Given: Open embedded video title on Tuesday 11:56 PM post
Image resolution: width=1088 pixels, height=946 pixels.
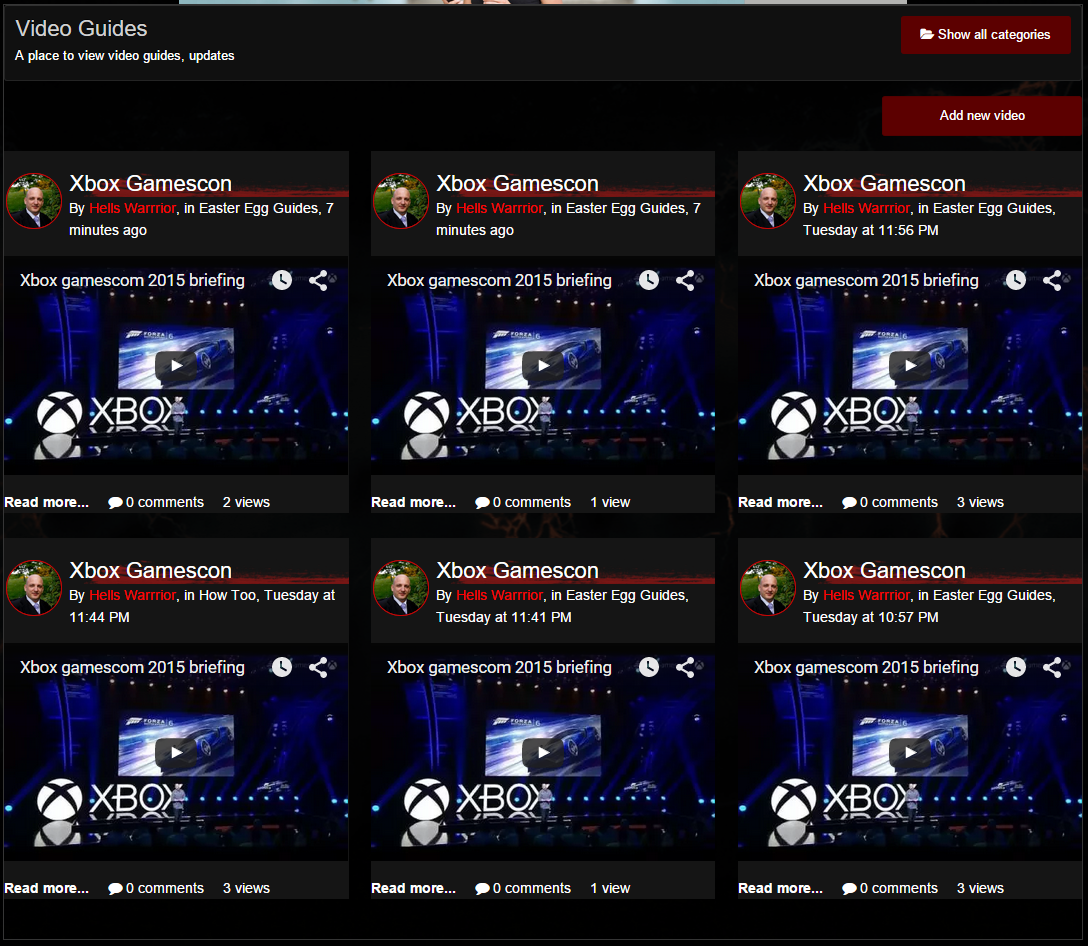Looking at the screenshot, I should click(x=867, y=280).
